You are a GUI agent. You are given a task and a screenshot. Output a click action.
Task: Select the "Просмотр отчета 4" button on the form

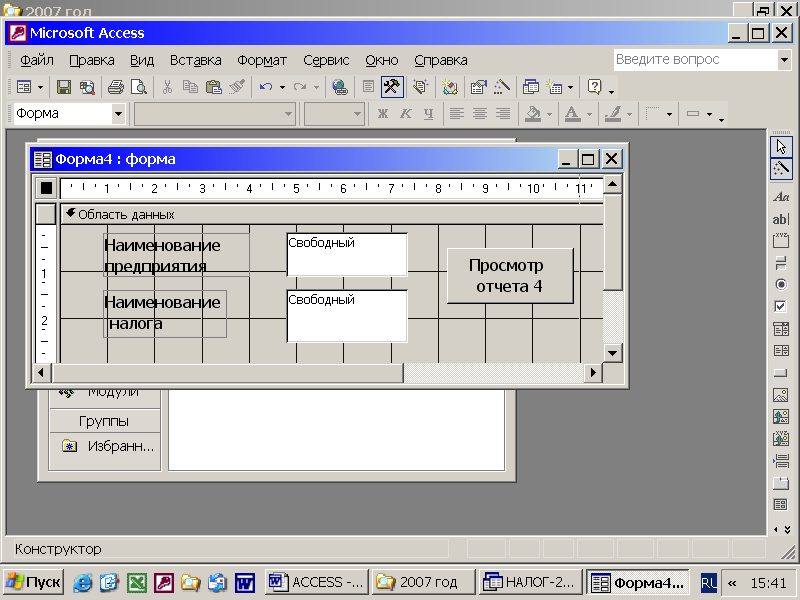(510, 276)
